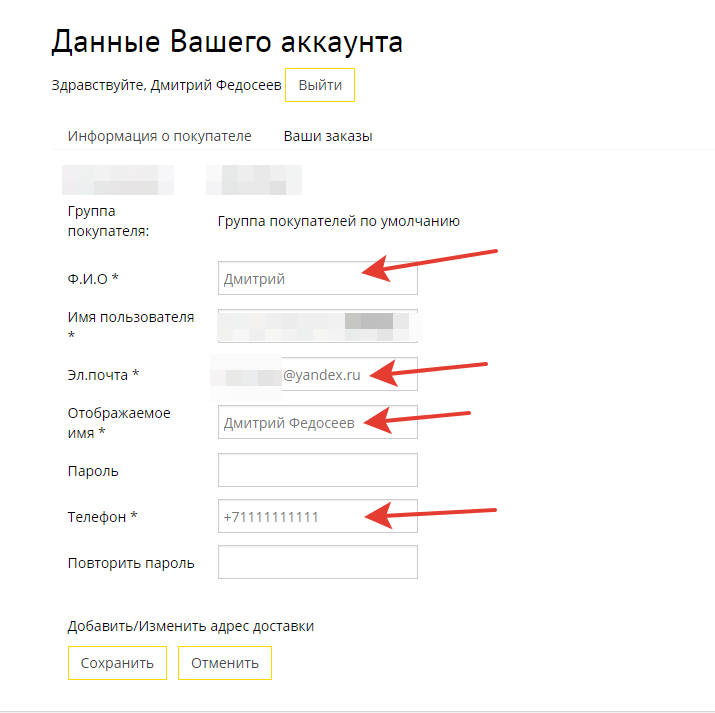Click the Имя пользователя * label

coord(131,326)
